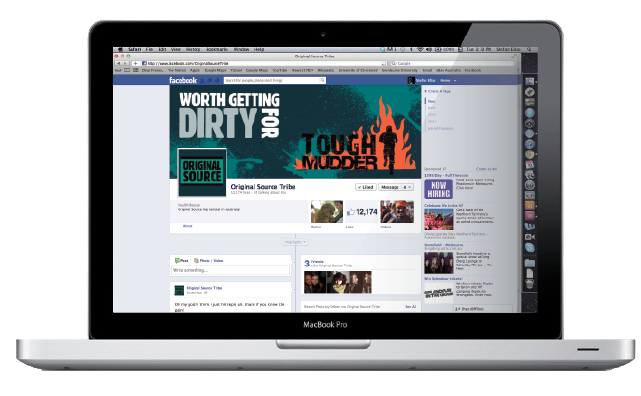Go back with Safari back arrow

click(119, 63)
